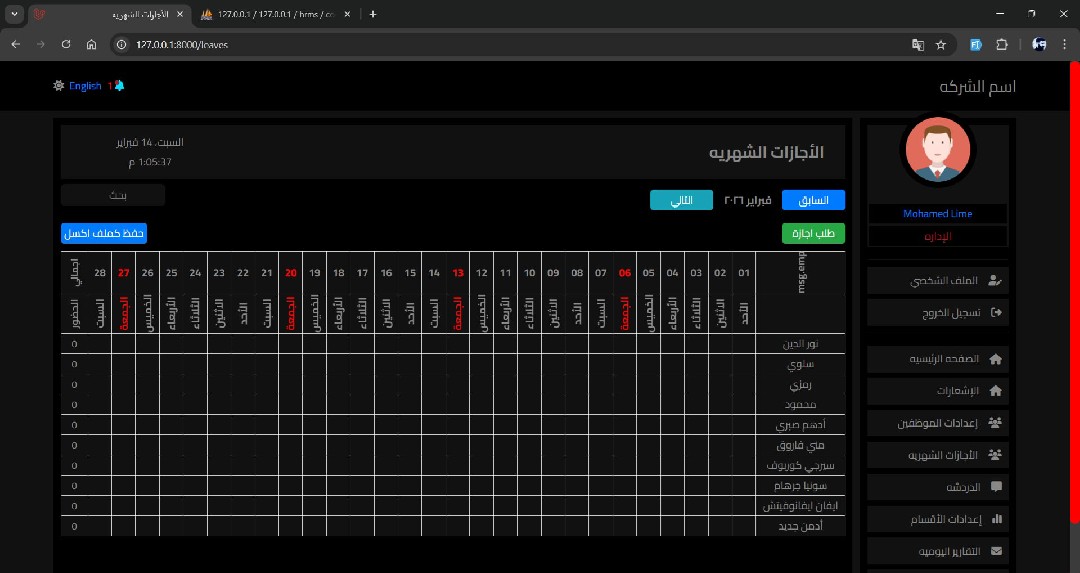1080x573 pixels.
Task: Click employee name مي فاروق
Action: 800,445
